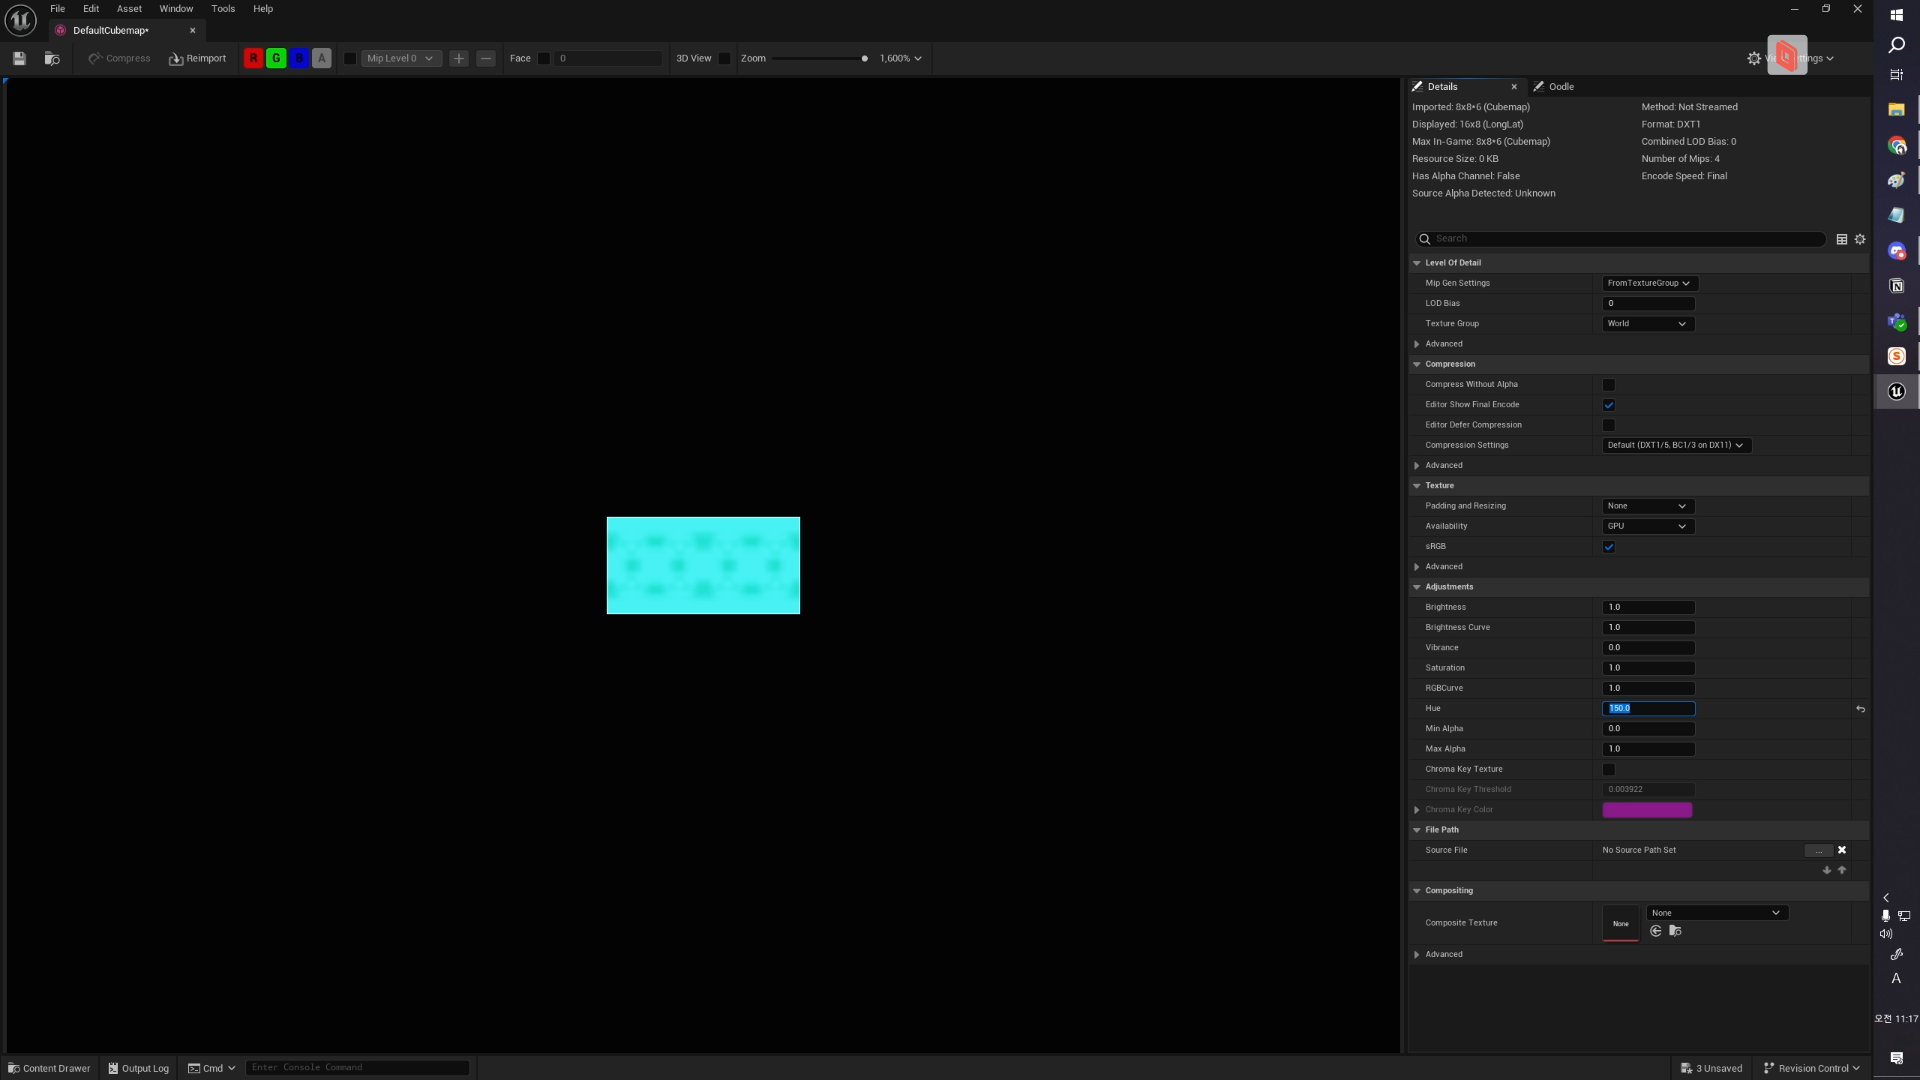The width and height of the screenshot is (1920, 1080).
Task: Enable the Compress Without Alpha checkbox
Action: click(1609, 385)
